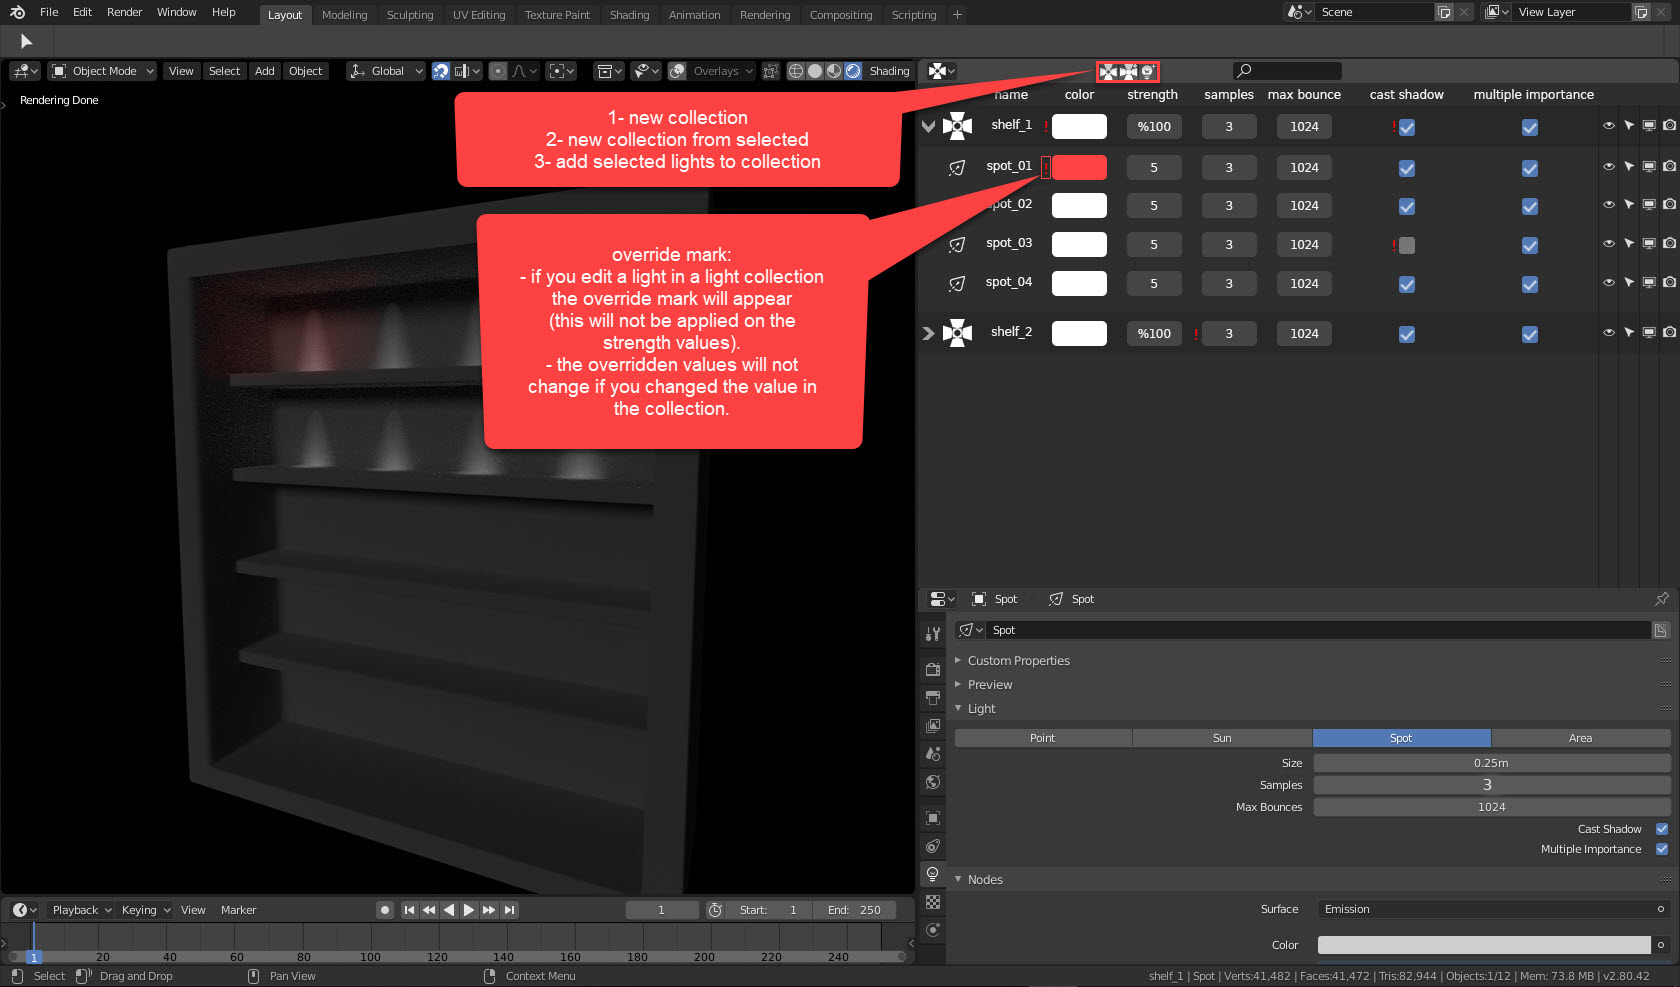The image size is (1680, 987).
Task: Switch to the Compositing workspace tab
Action: point(841,15)
